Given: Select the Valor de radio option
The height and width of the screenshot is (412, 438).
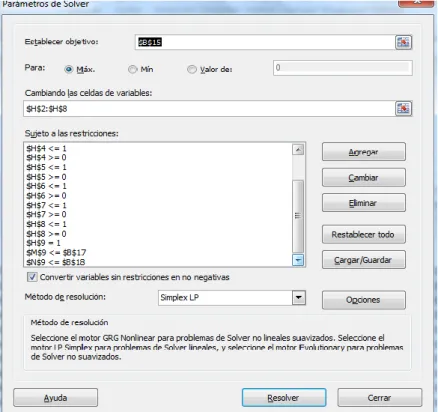Looking at the screenshot, I should pyautogui.click(x=192, y=69).
